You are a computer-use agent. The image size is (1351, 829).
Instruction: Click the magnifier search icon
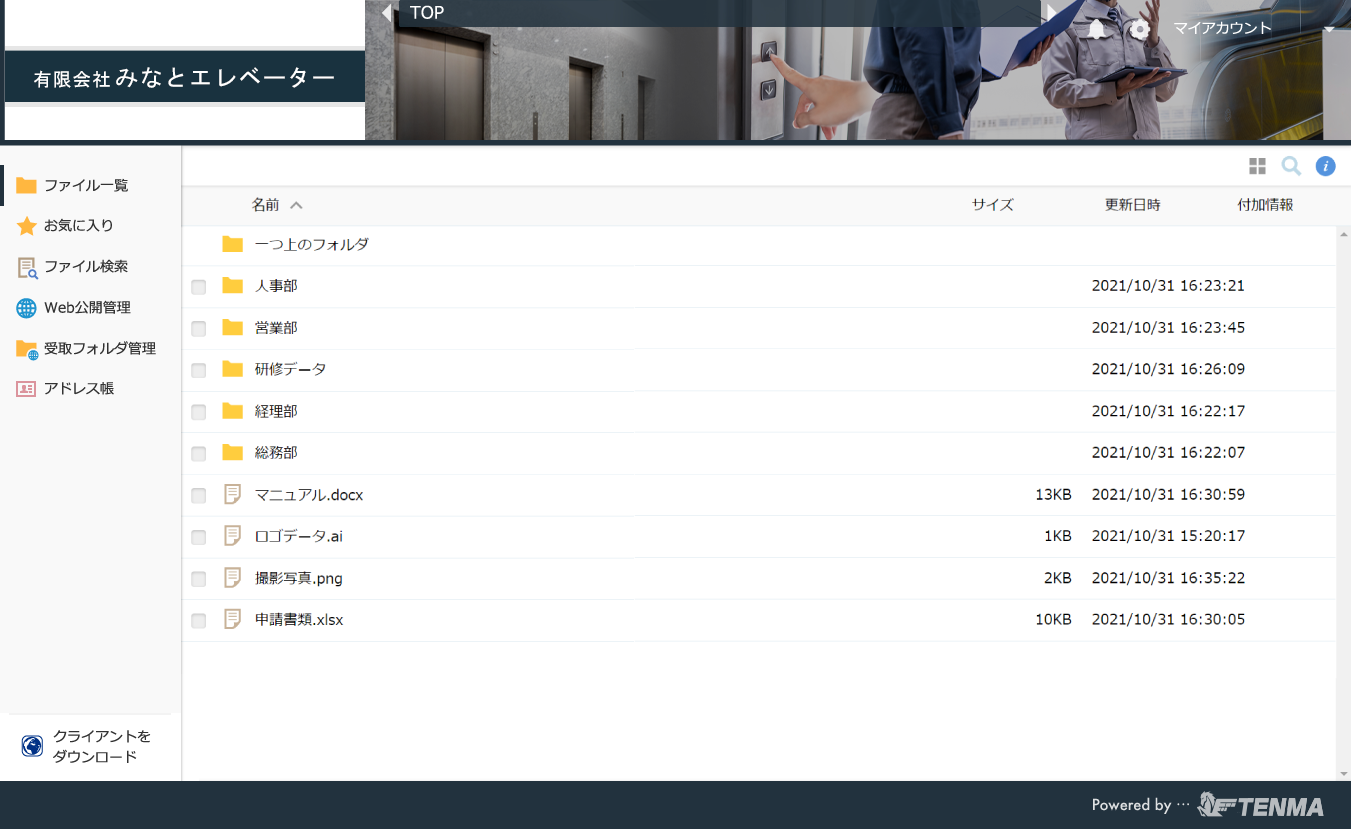(x=1291, y=166)
